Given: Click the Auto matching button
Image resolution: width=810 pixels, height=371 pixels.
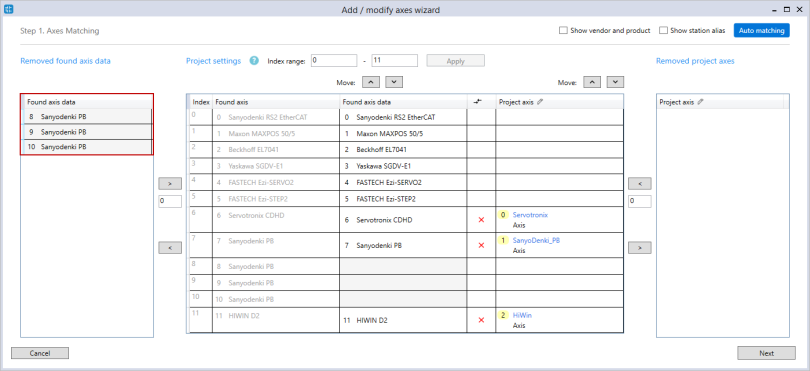Looking at the screenshot, I should pos(761,30).
